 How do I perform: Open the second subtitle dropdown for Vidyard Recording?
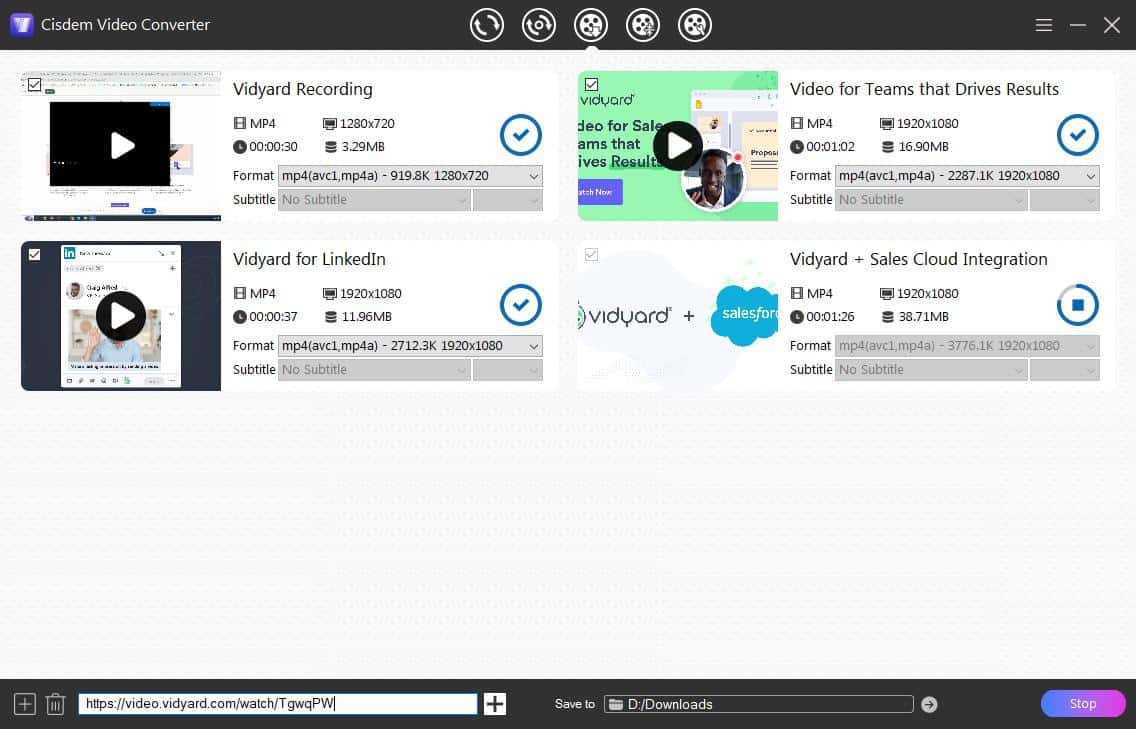(508, 200)
